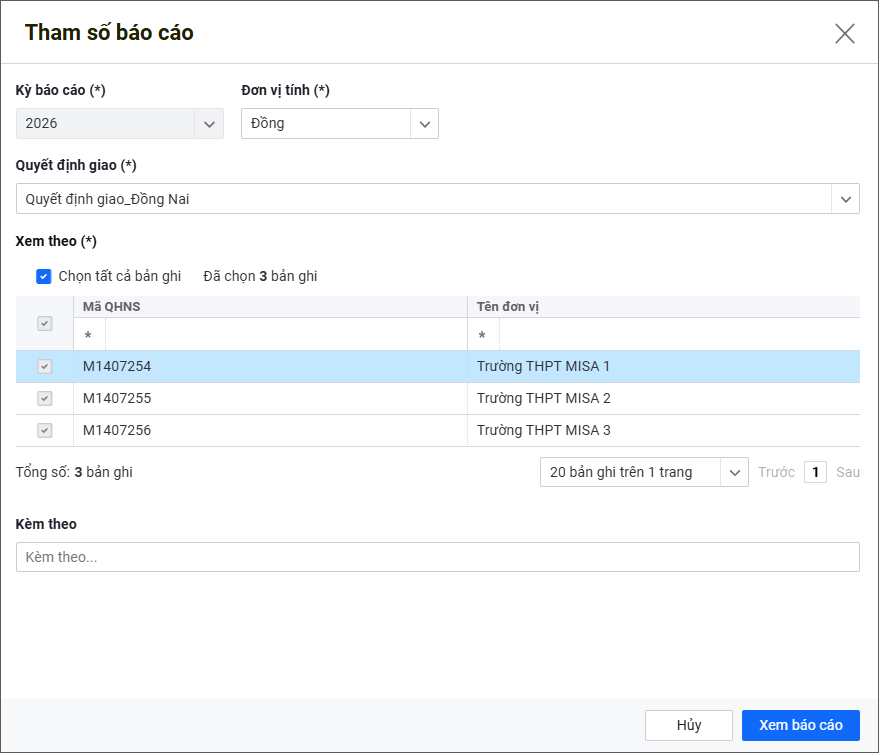Select page number 1 in pagination

click(x=815, y=472)
